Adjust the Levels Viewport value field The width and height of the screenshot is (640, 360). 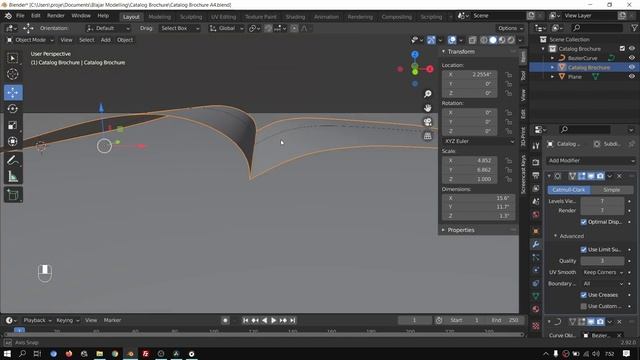[602, 201]
